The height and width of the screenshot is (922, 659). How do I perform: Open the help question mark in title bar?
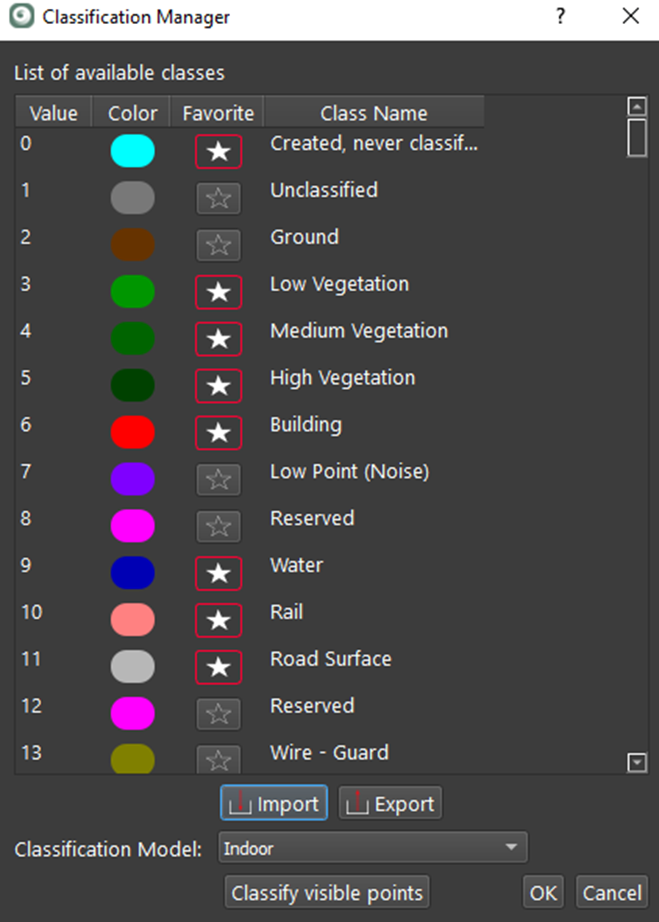point(560,17)
